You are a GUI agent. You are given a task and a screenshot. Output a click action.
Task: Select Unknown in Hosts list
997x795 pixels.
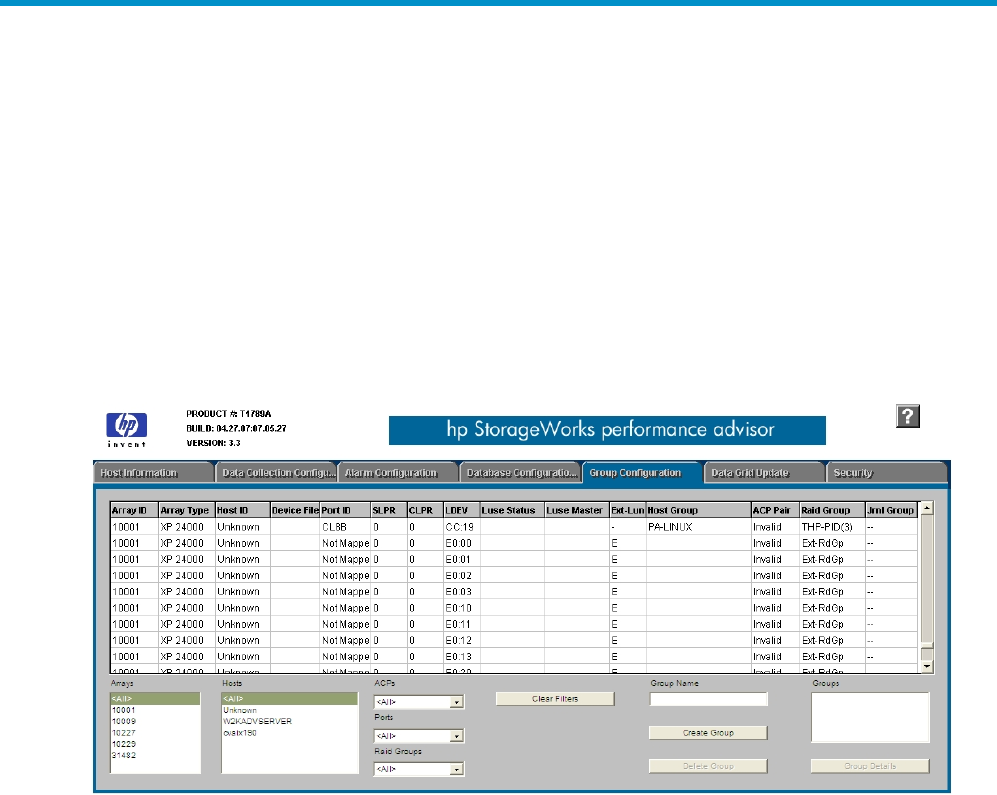pyautogui.click(x=289, y=710)
